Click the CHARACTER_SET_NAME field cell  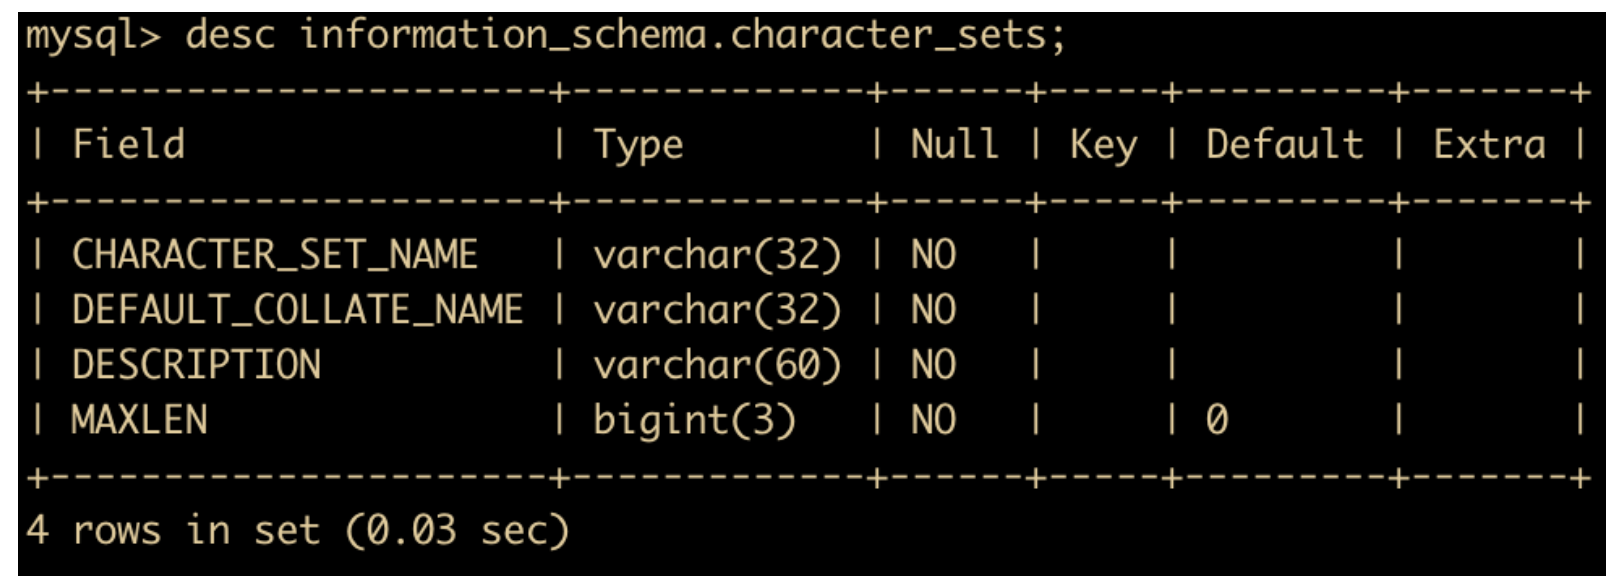275,255
